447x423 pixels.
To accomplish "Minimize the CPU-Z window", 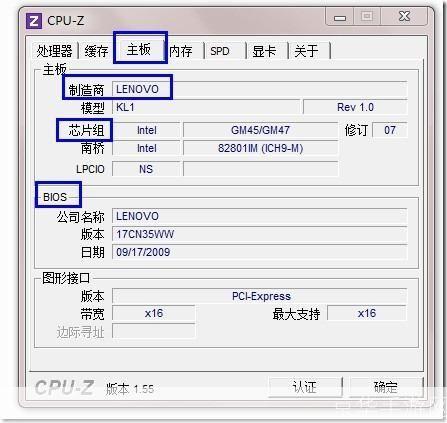I will (x=340, y=17).
